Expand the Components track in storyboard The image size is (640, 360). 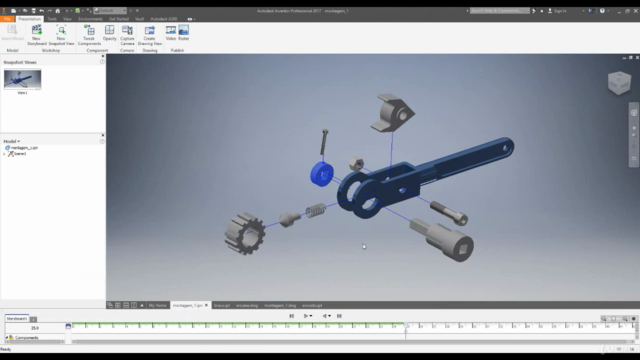7,338
